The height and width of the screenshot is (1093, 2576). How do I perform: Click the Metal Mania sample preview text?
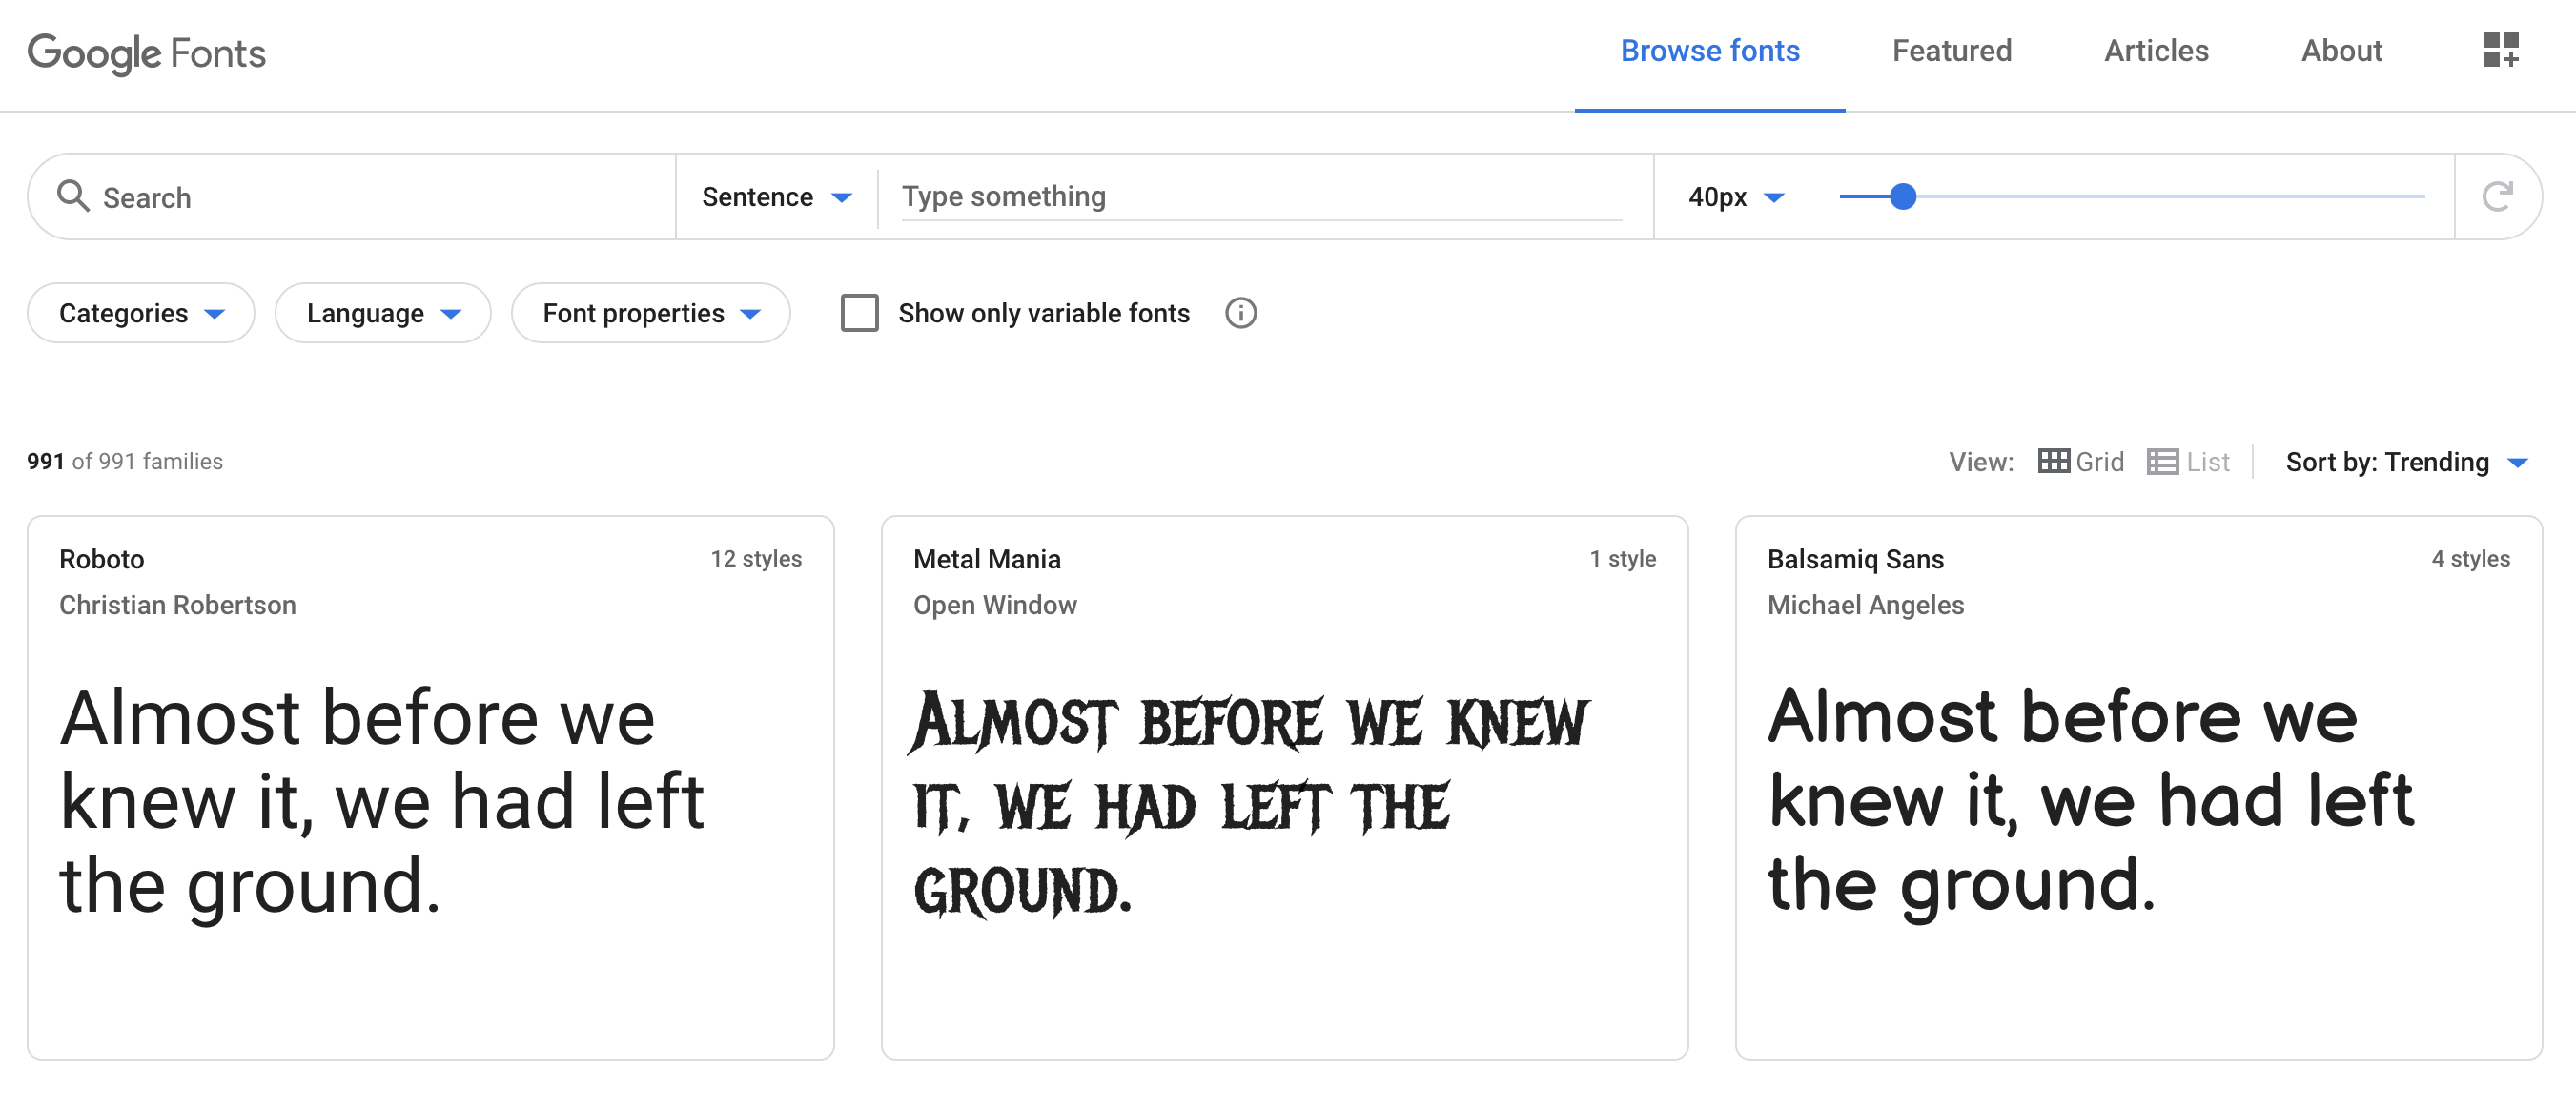(1250, 804)
